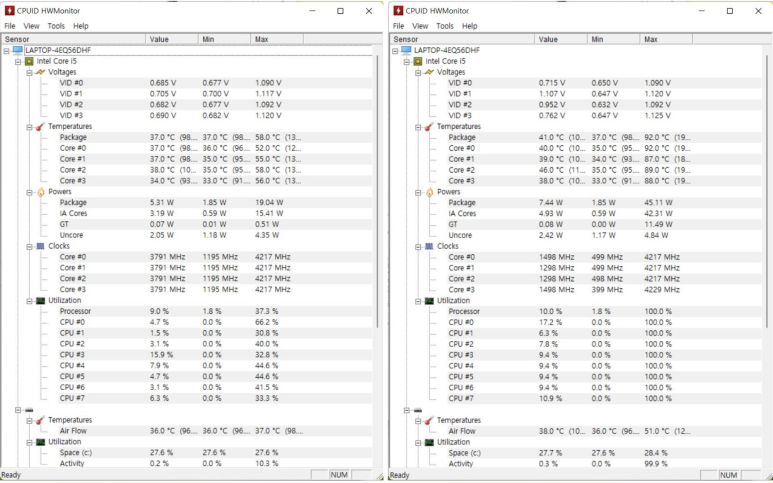The height and width of the screenshot is (483, 773).
Task: Collapse Powers section in left window
Action: point(29,192)
